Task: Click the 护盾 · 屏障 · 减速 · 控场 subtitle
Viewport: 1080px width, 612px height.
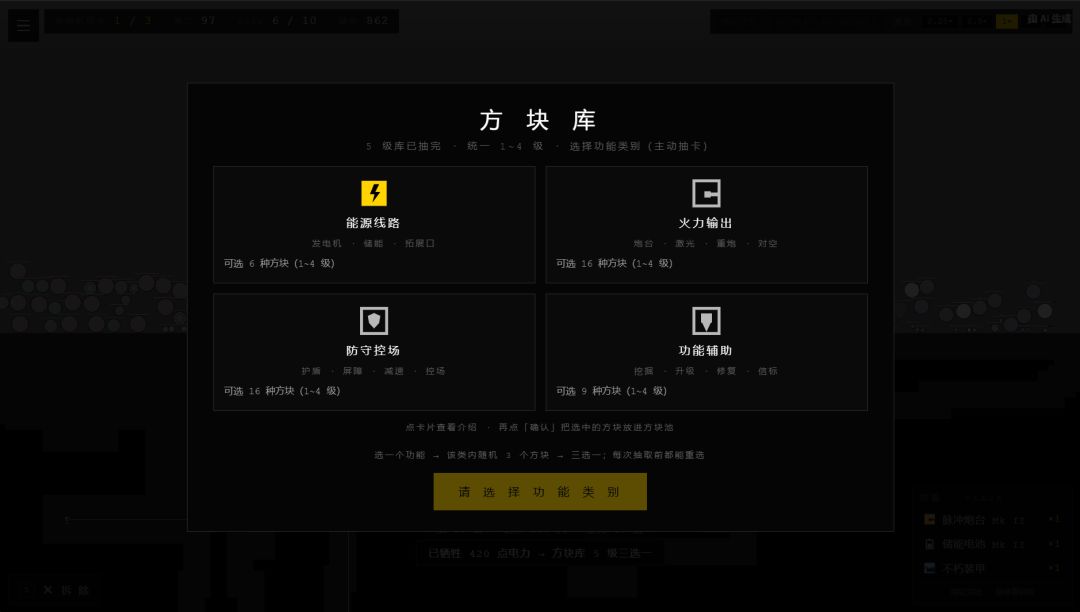Action: [373, 371]
